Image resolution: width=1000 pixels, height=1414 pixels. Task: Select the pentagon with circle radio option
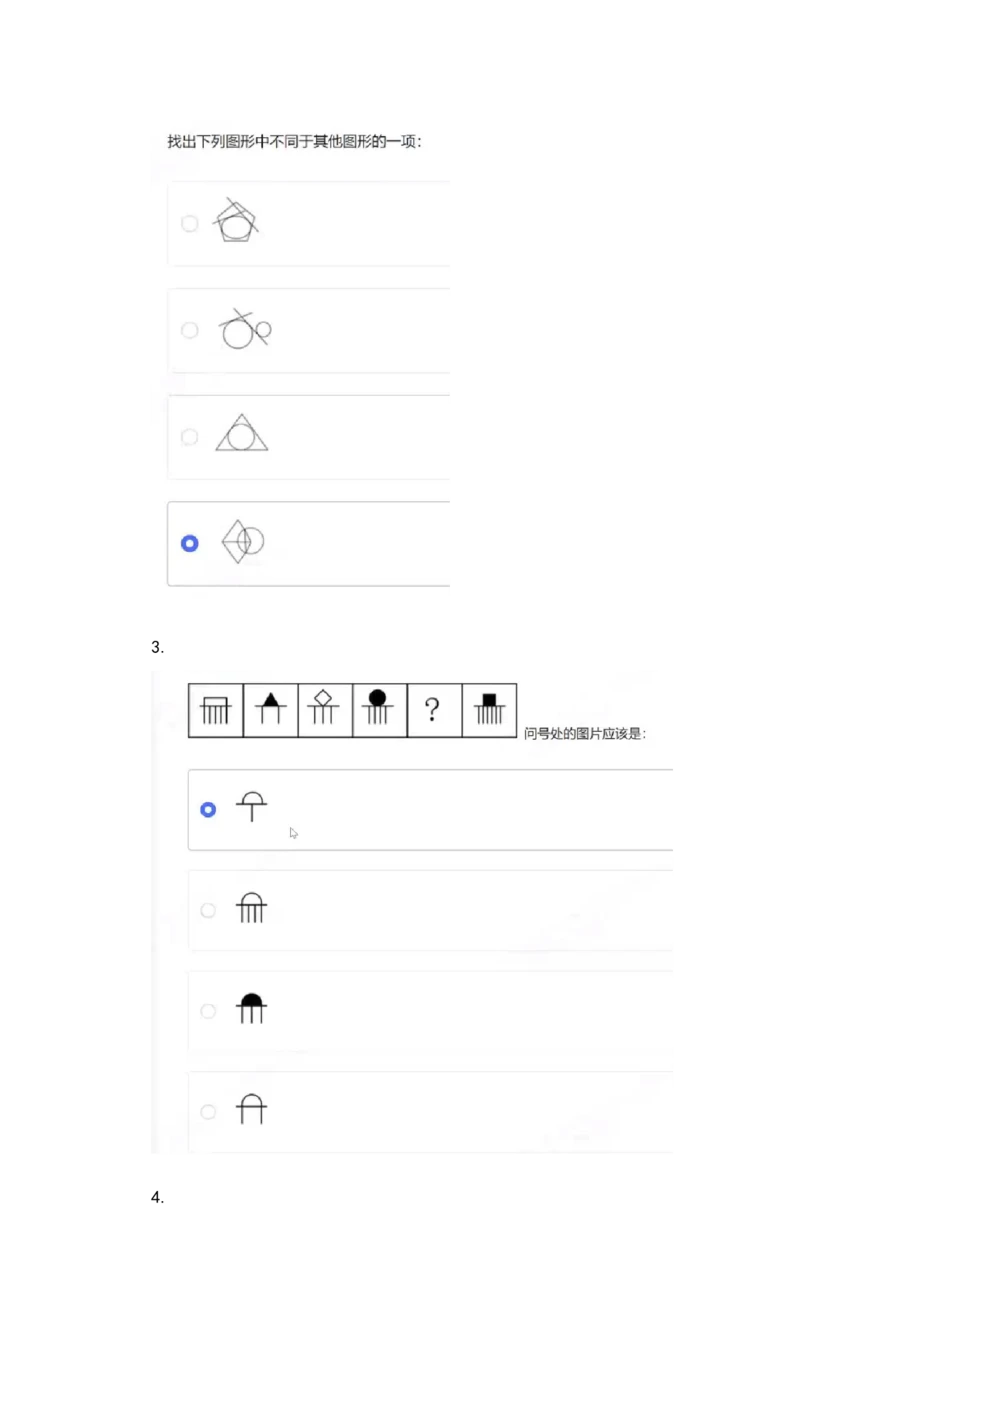coord(190,223)
